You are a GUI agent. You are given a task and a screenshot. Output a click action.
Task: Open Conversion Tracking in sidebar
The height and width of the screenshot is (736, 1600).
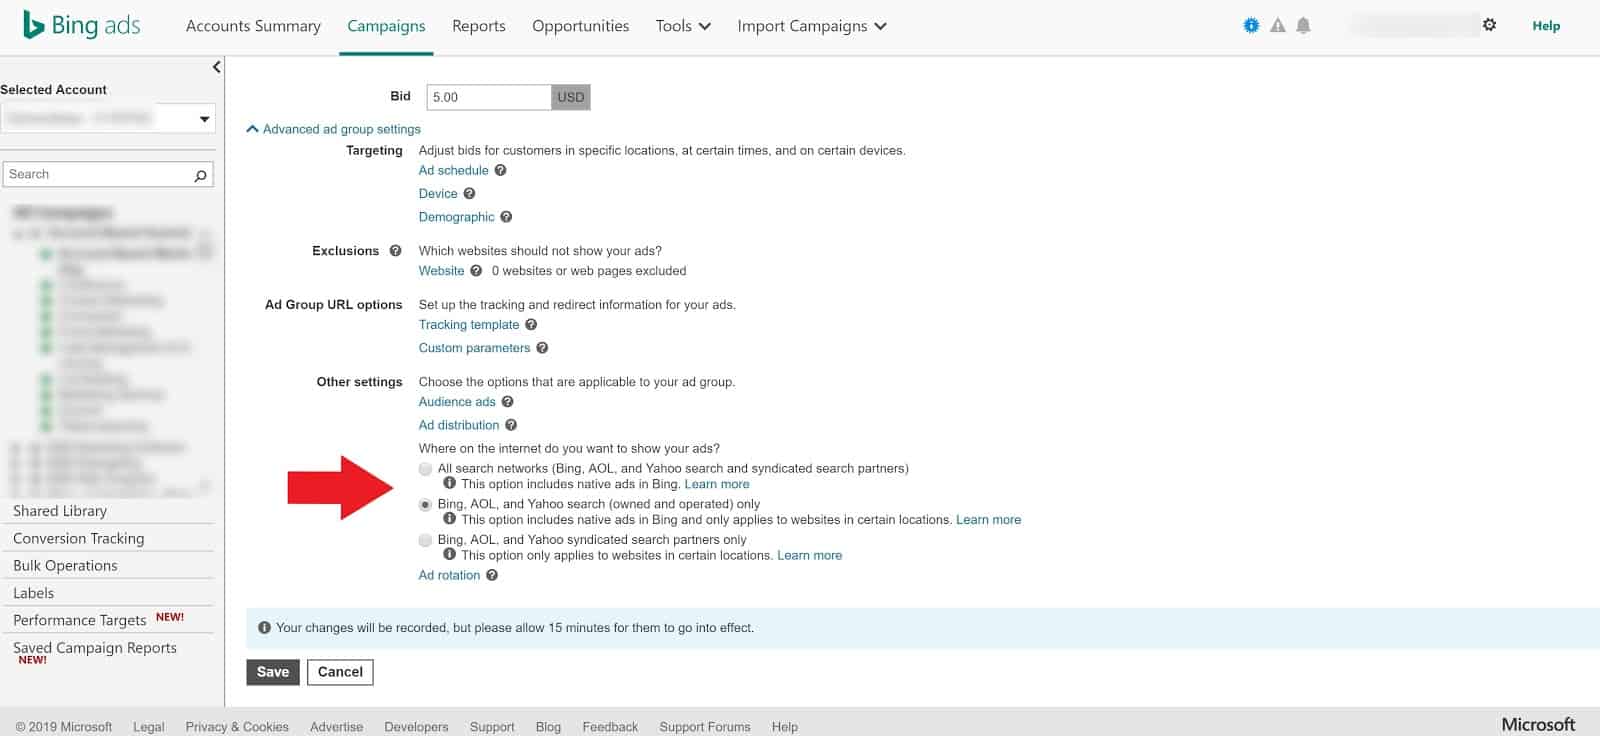point(79,538)
